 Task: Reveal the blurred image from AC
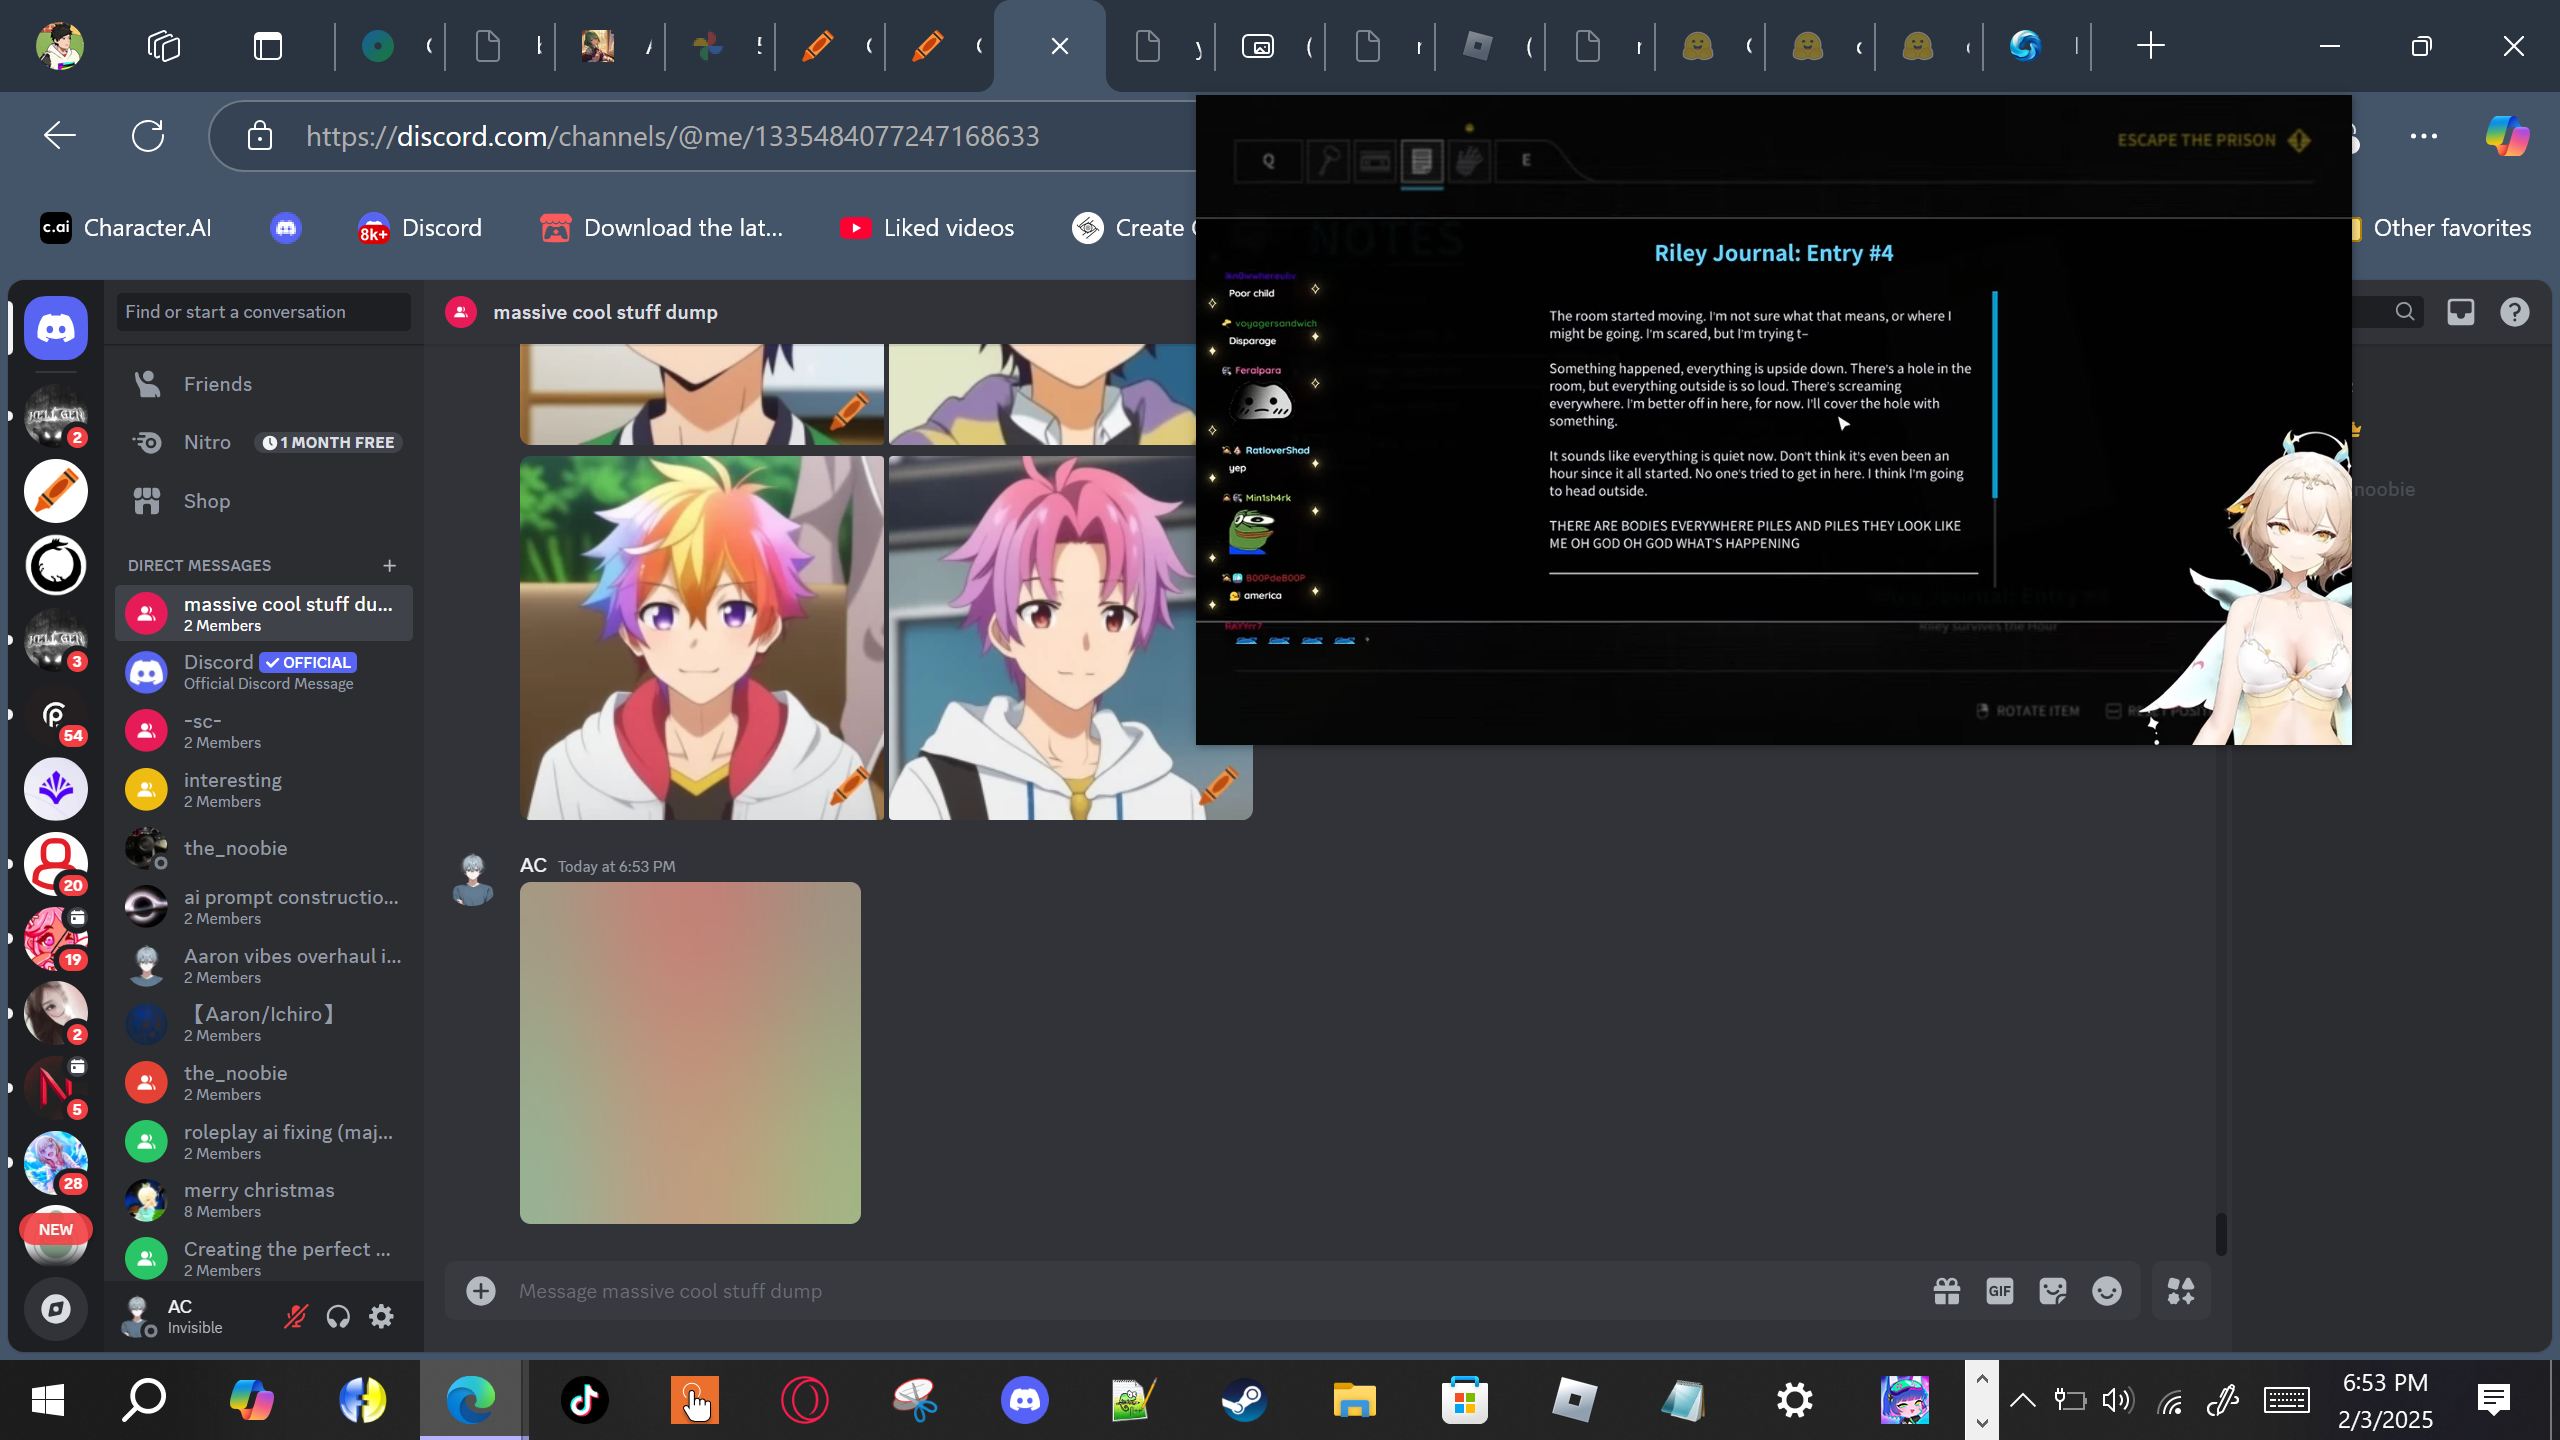pos(690,1052)
